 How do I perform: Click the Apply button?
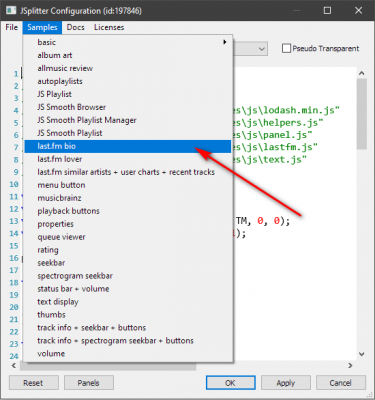click(x=286, y=383)
